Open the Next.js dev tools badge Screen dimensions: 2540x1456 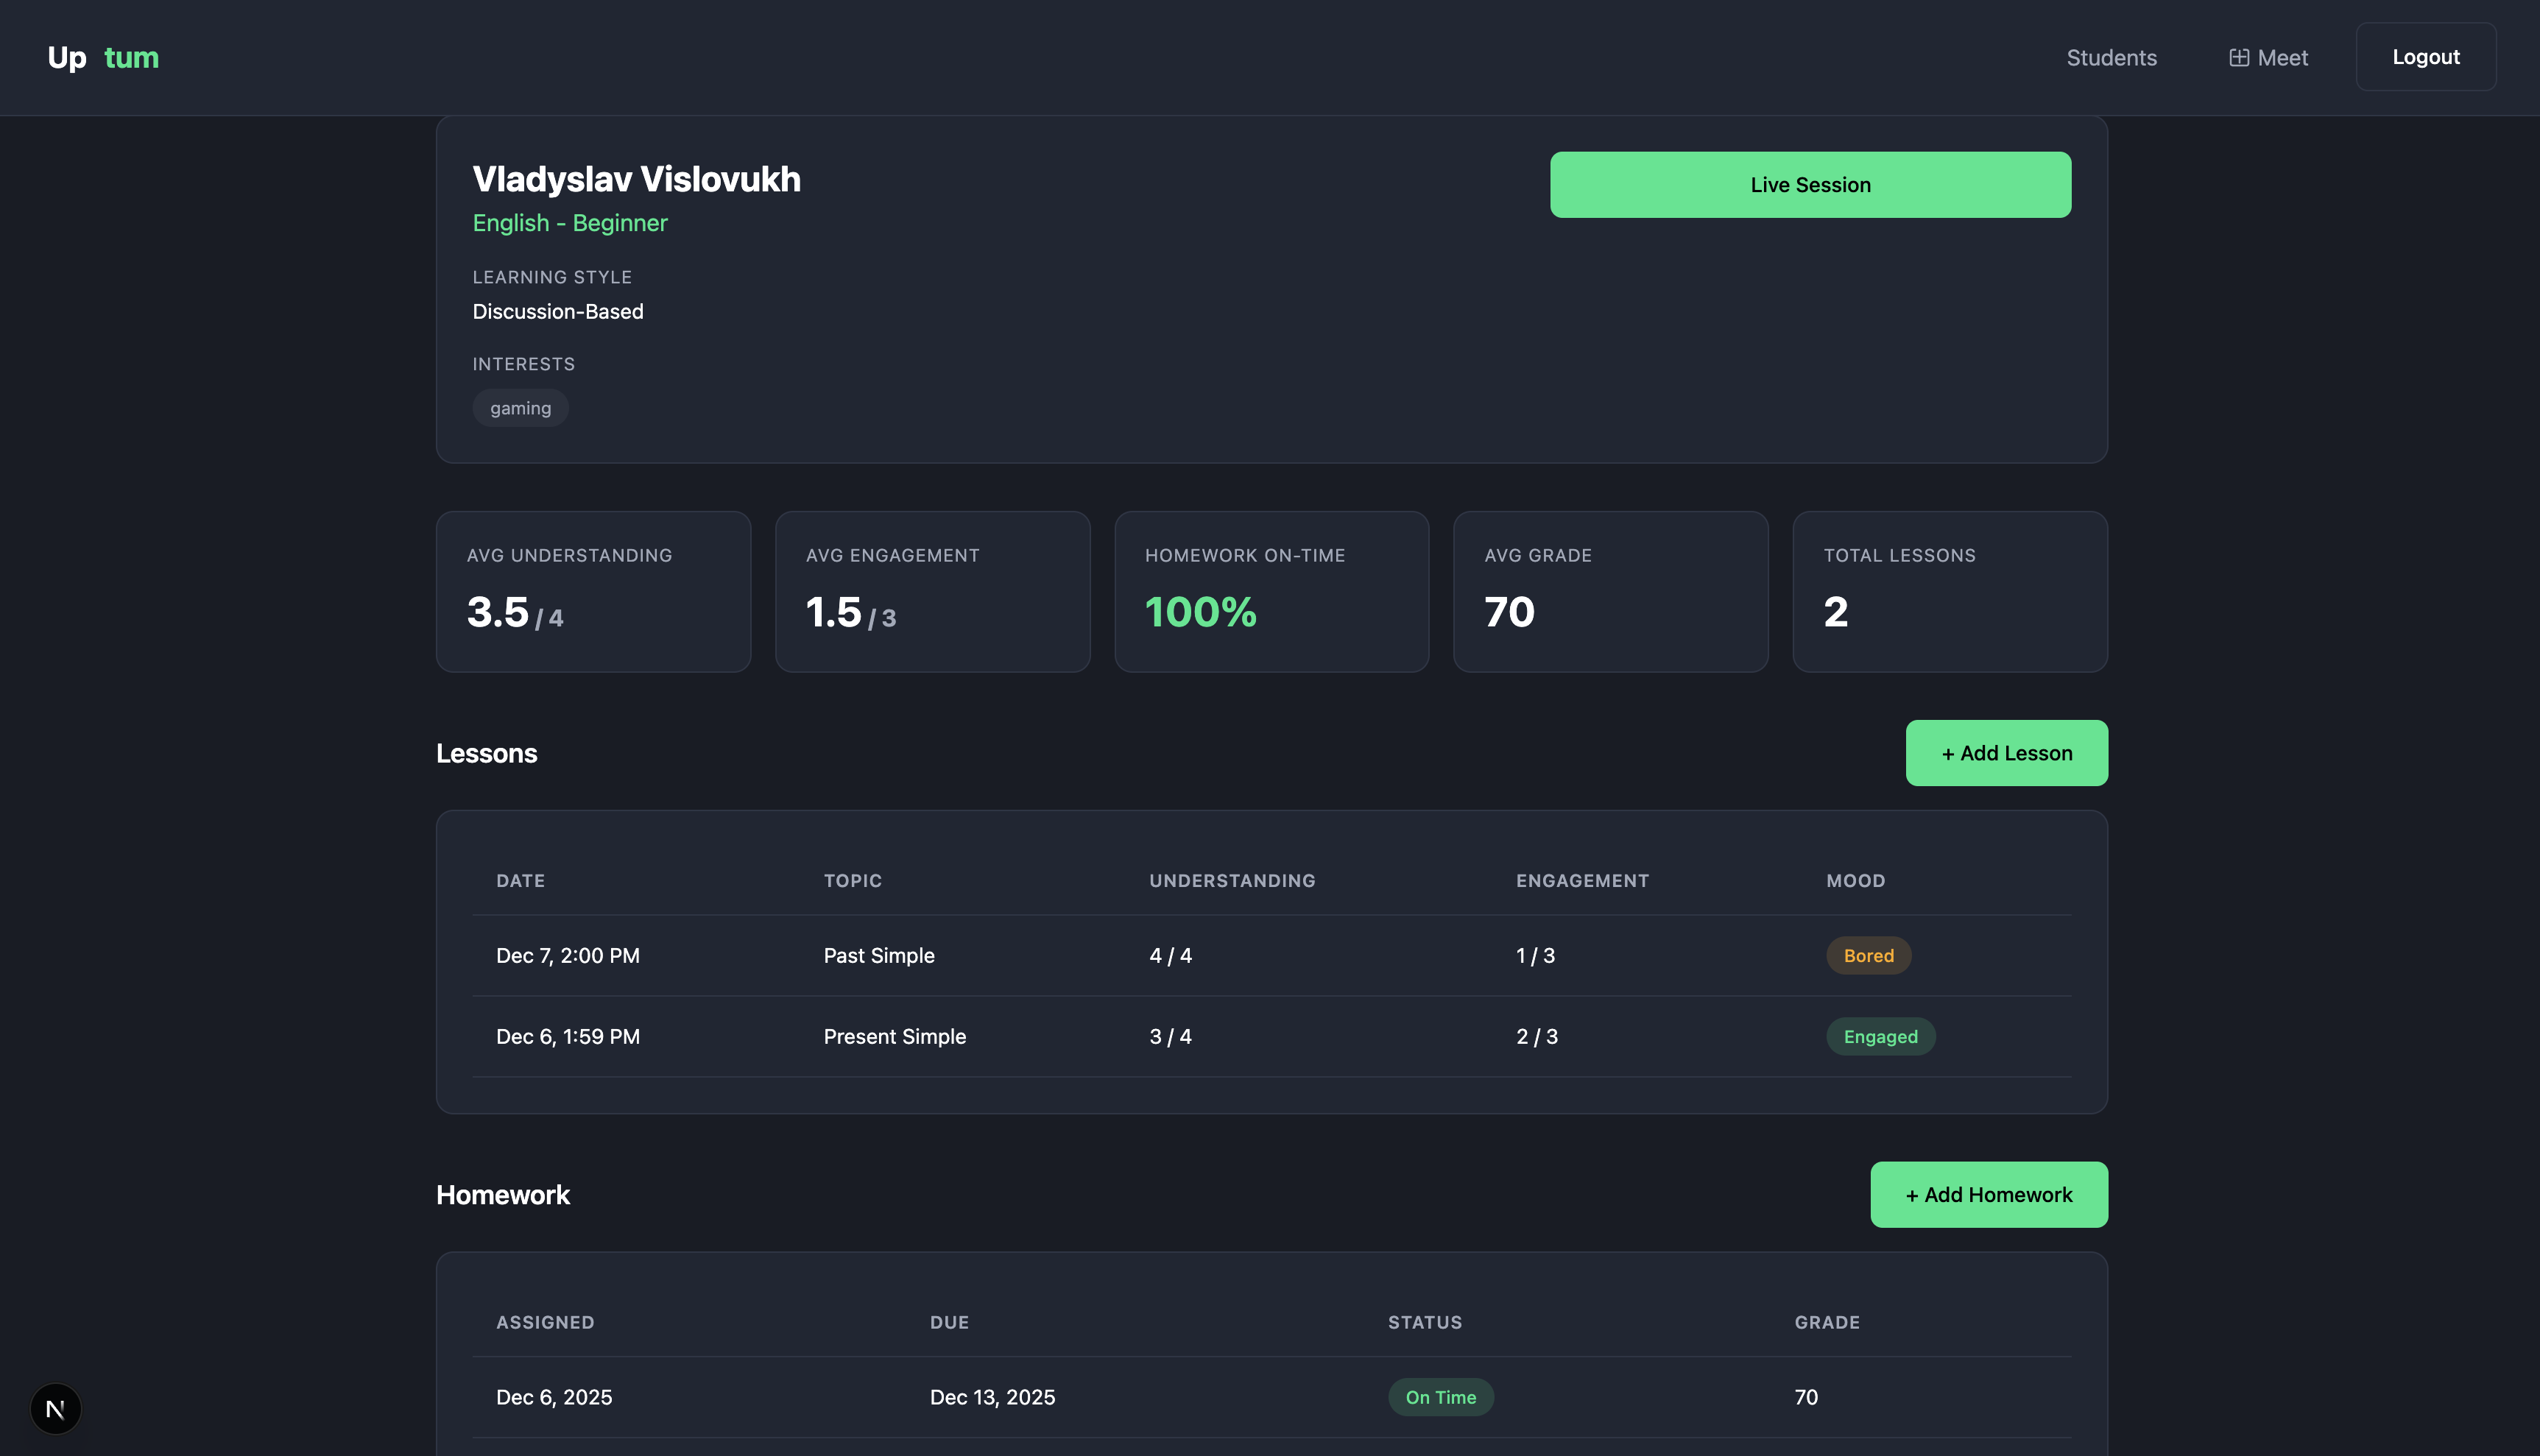[x=55, y=1409]
